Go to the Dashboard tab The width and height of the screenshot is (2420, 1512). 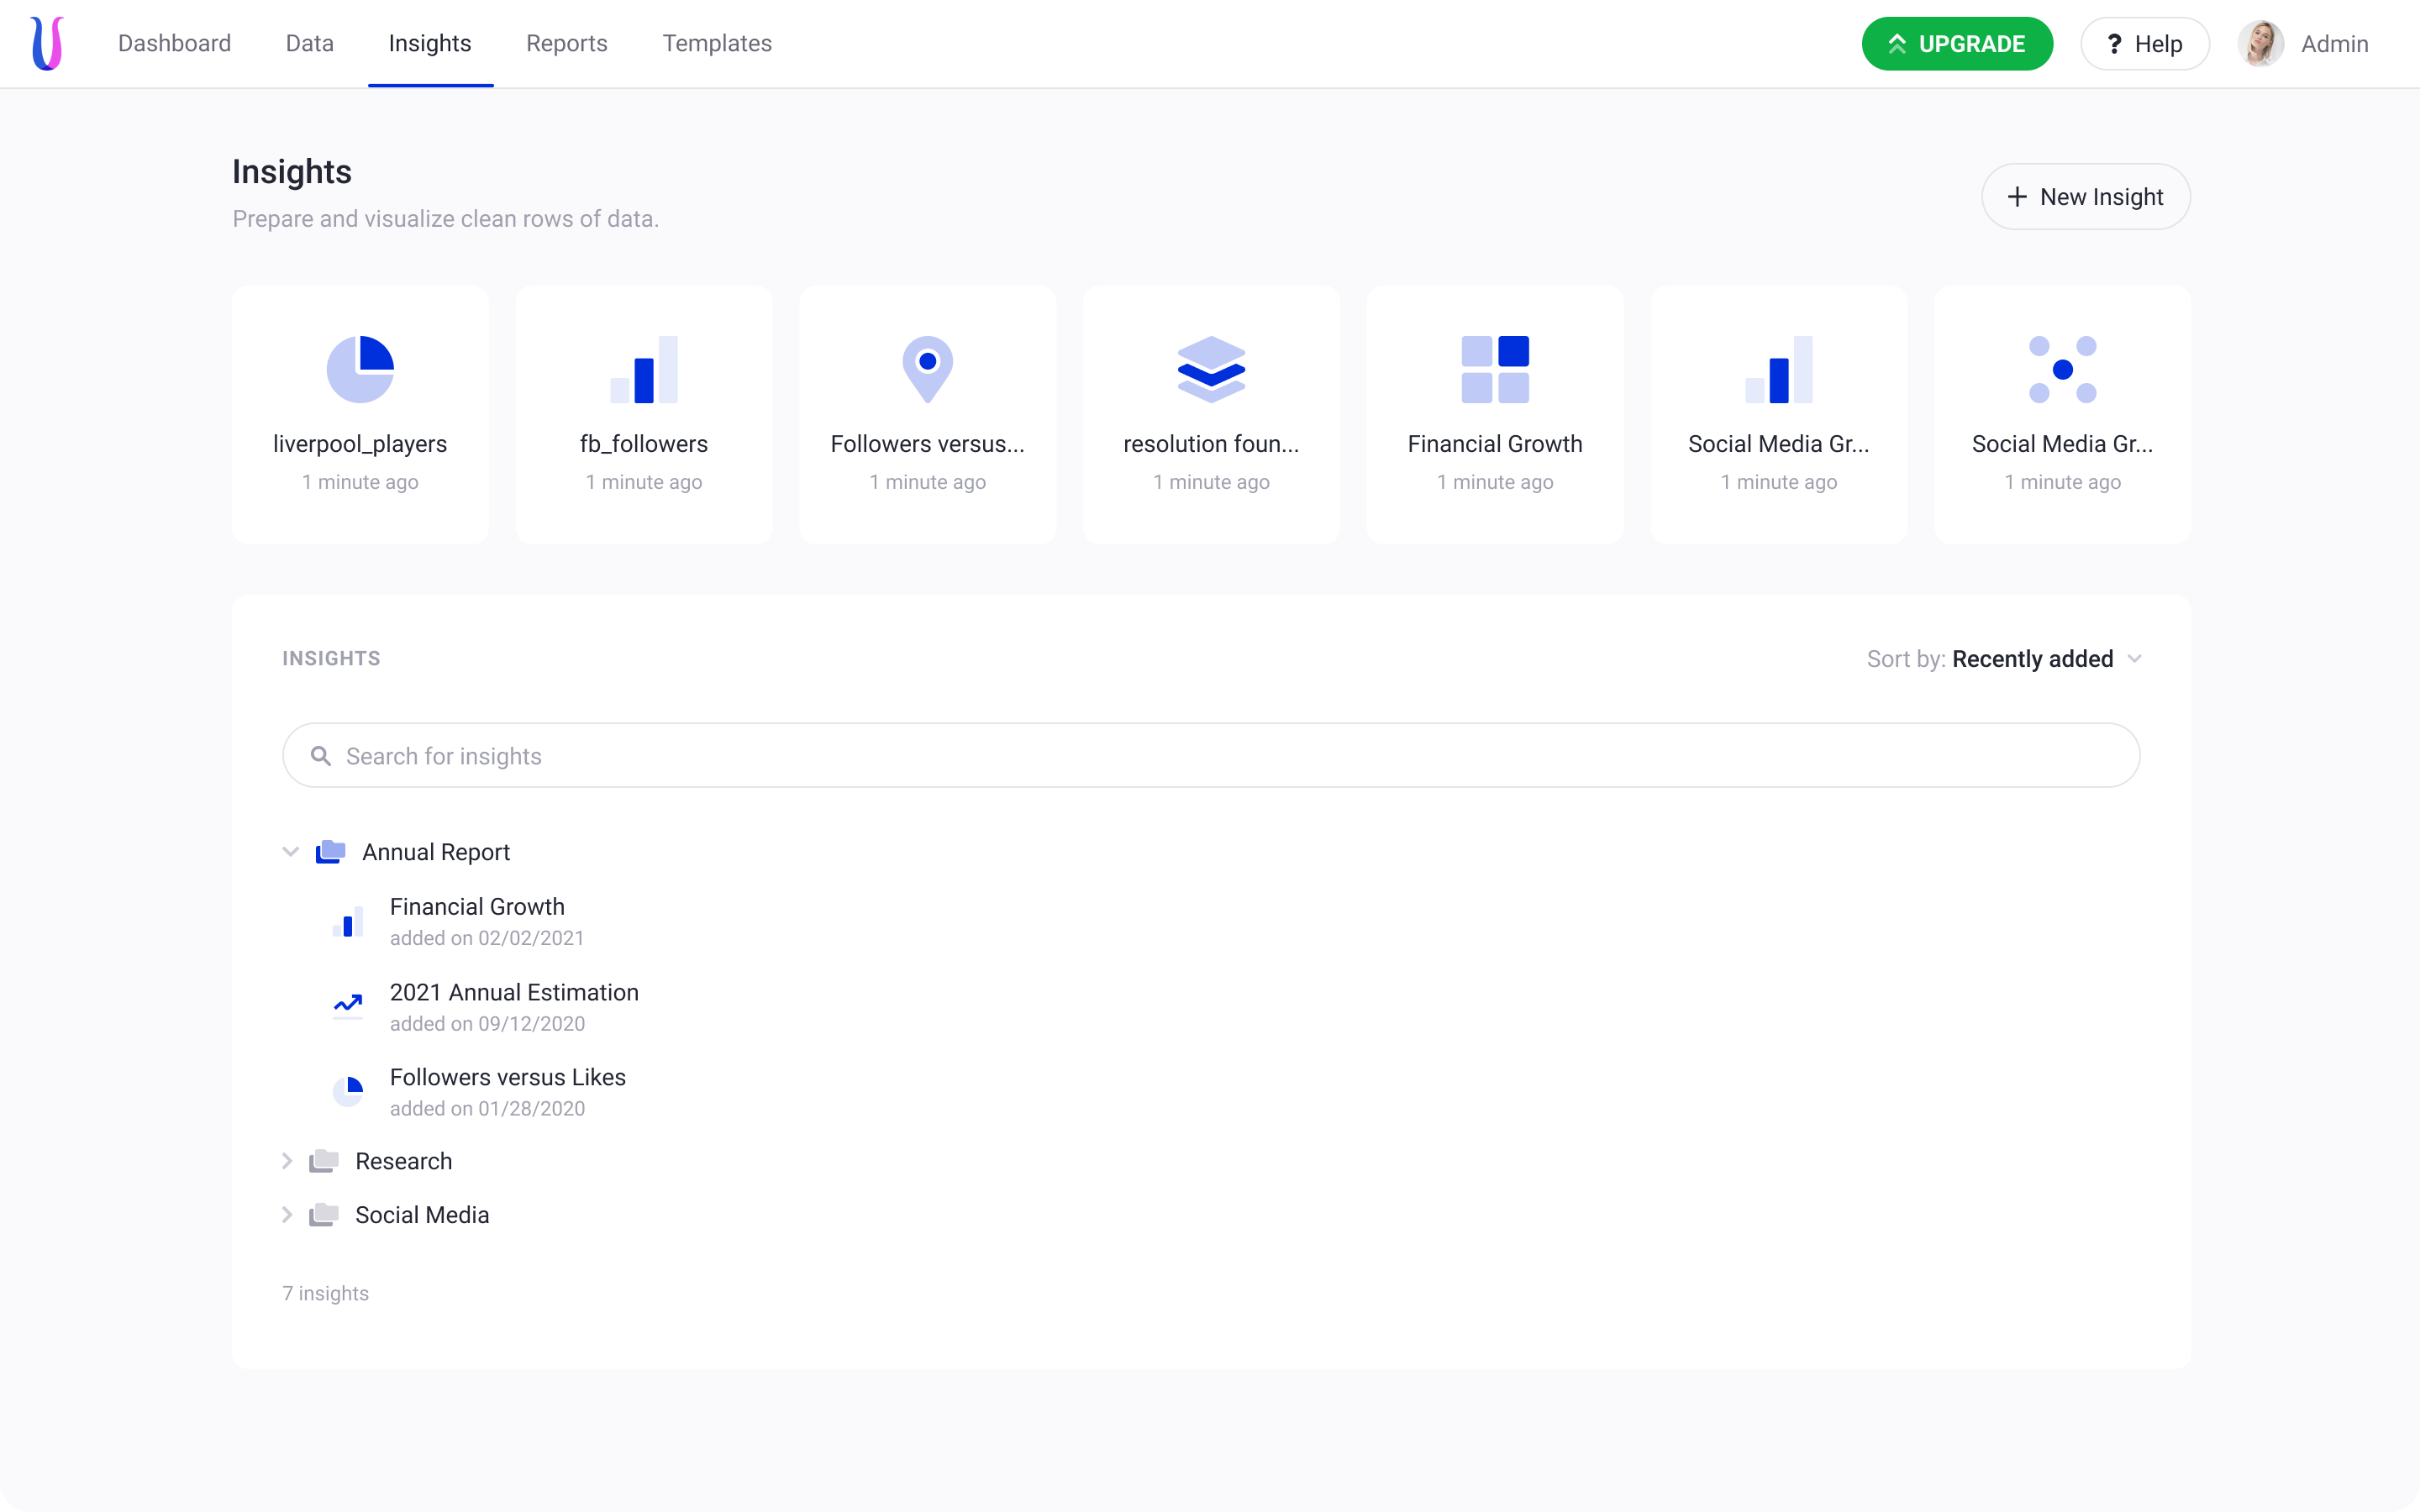click(x=174, y=43)
